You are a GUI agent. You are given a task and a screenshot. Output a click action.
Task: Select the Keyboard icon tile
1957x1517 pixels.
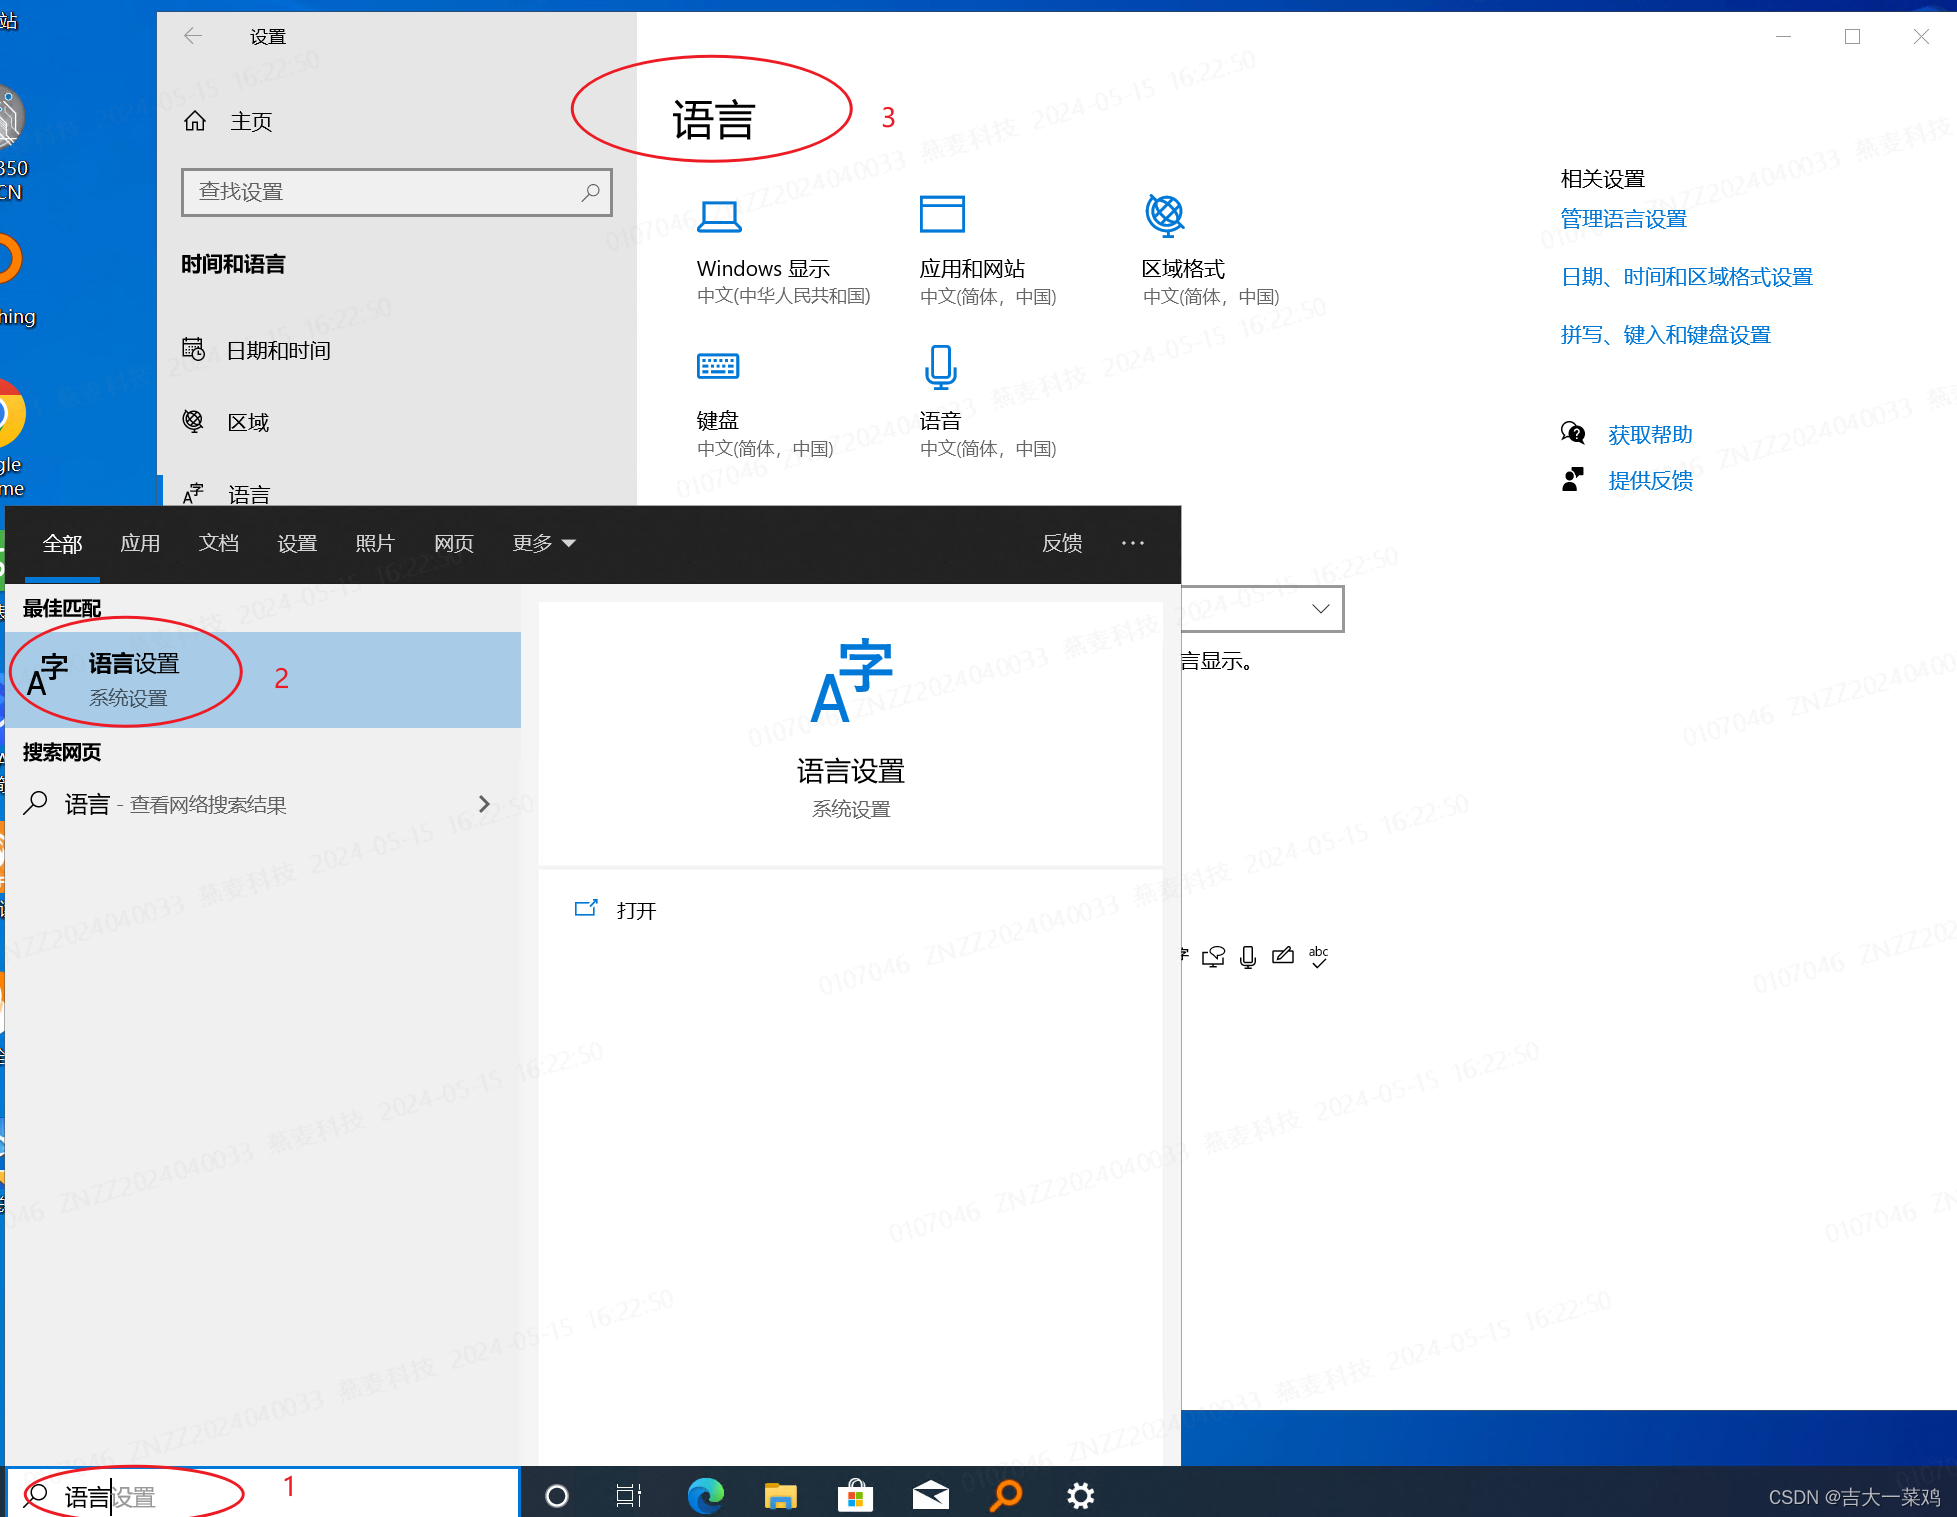pyautogui.click(x=717, y=366)
